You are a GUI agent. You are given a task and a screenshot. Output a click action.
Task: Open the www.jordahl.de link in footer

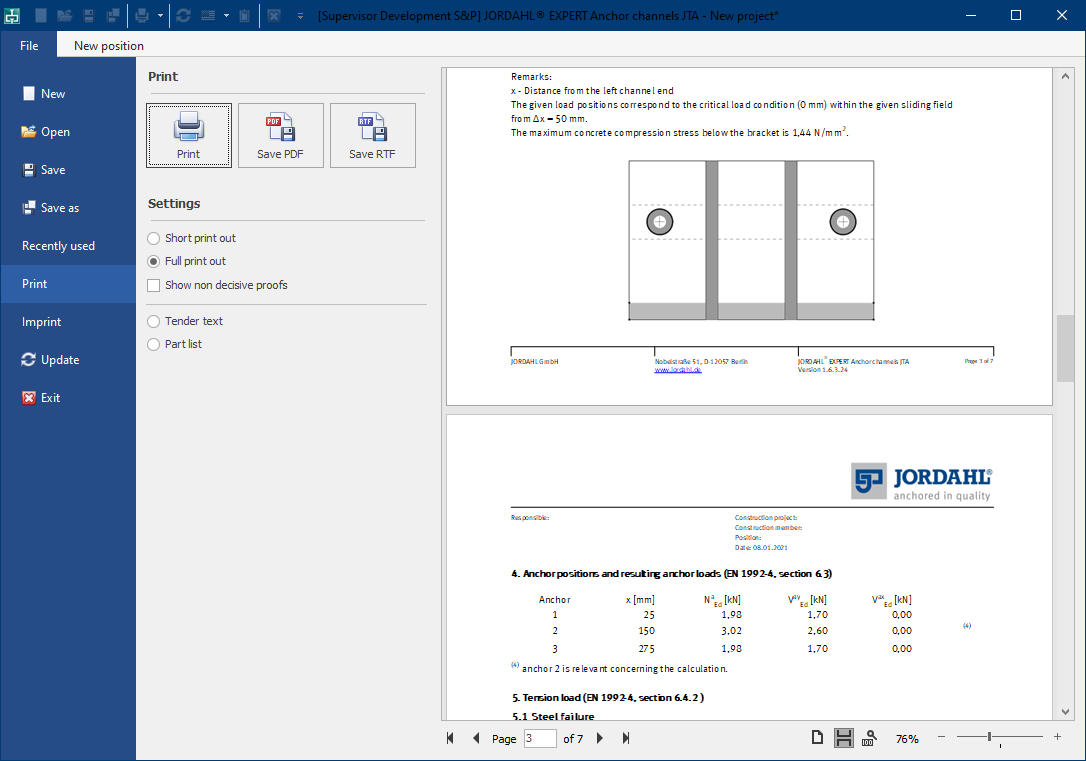pyautogui.click(x=678, y=370)
